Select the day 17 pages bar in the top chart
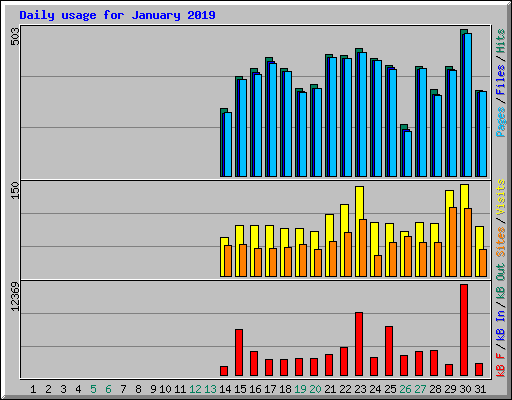The image size is (512, 400). tap(273, 120)
